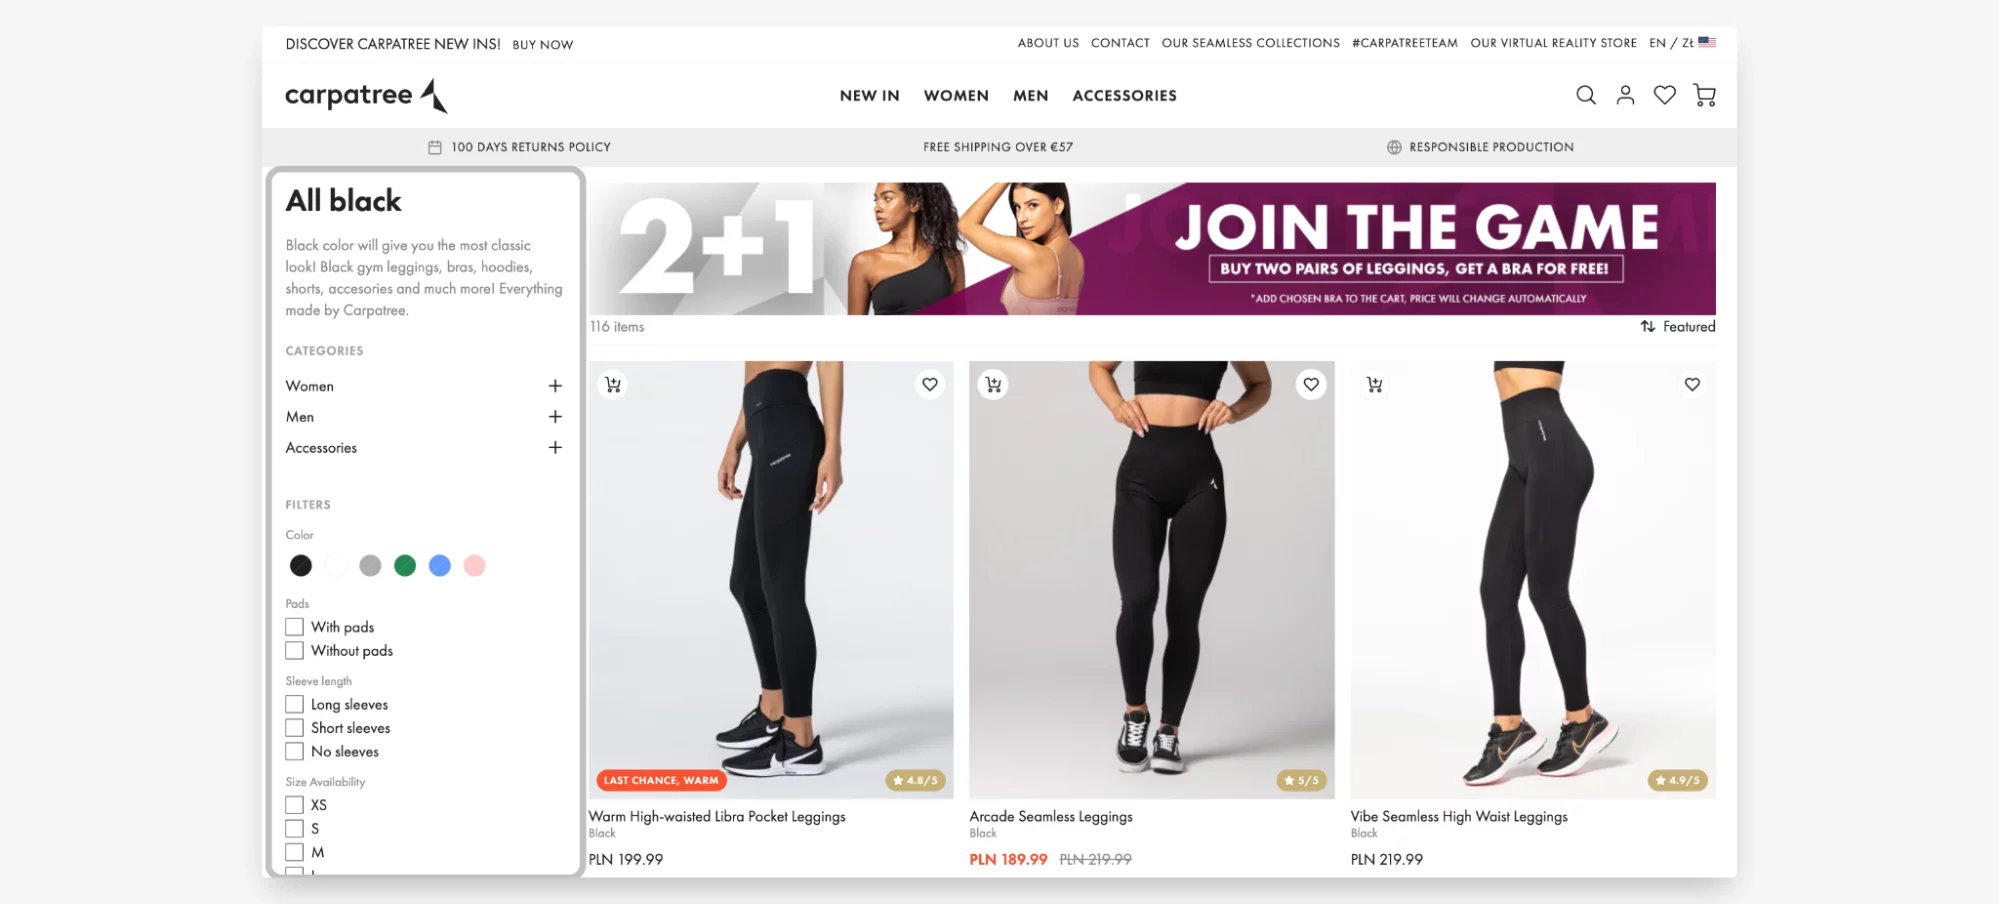Check the XS size availability box
This screenshot has width=1999, height=904.
click(x=294, y=805)
